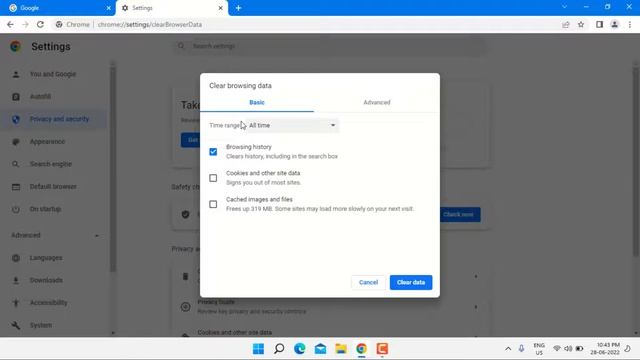Open Windows Start menu
This screenshot has height=360, width=640.
258,349
